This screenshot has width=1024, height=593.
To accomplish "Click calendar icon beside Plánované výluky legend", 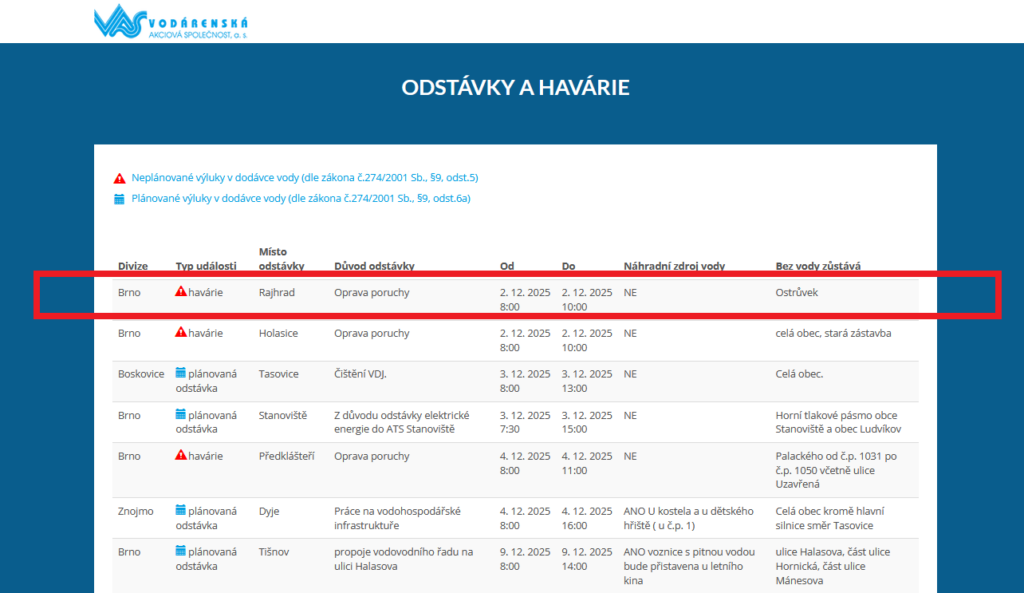I will point(120,199).
